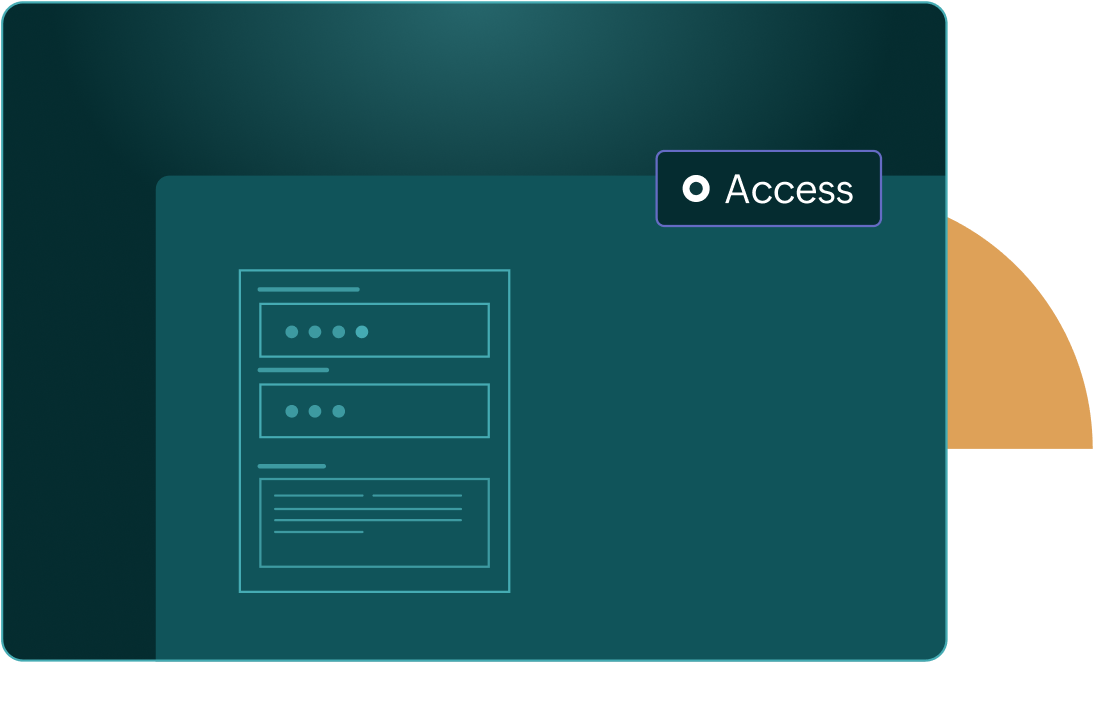Click the Access badge button

point(769,188)
